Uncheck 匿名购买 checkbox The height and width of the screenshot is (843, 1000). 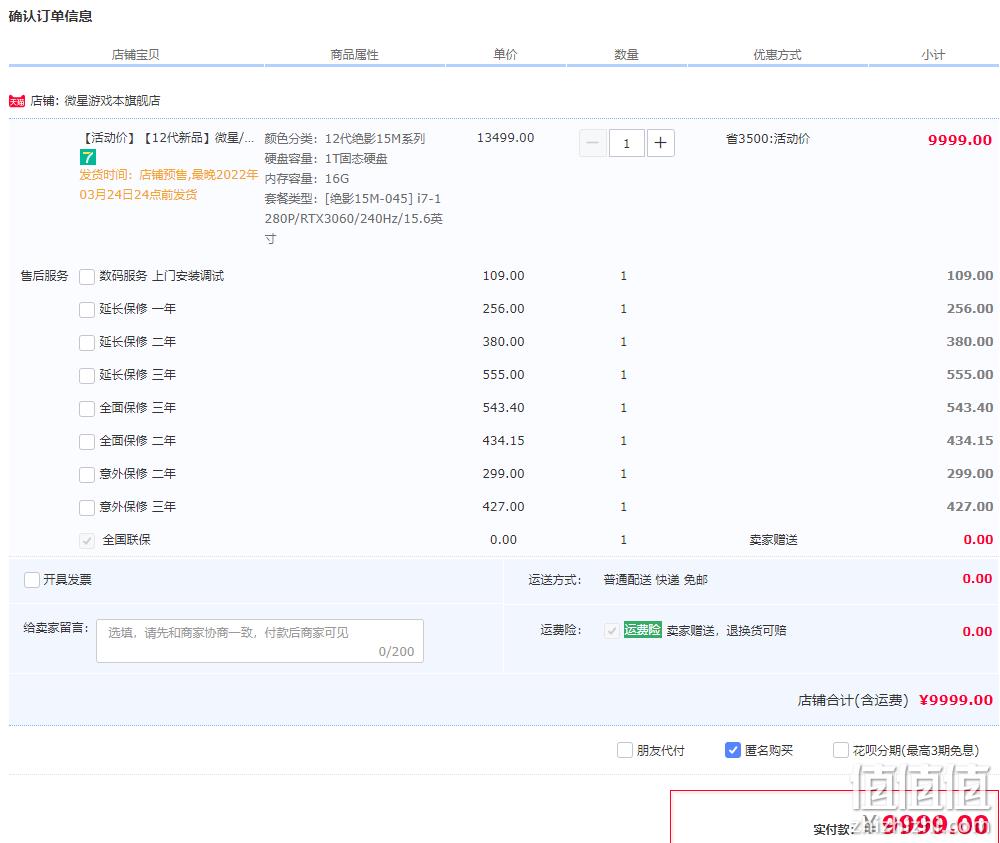[733, 750]
